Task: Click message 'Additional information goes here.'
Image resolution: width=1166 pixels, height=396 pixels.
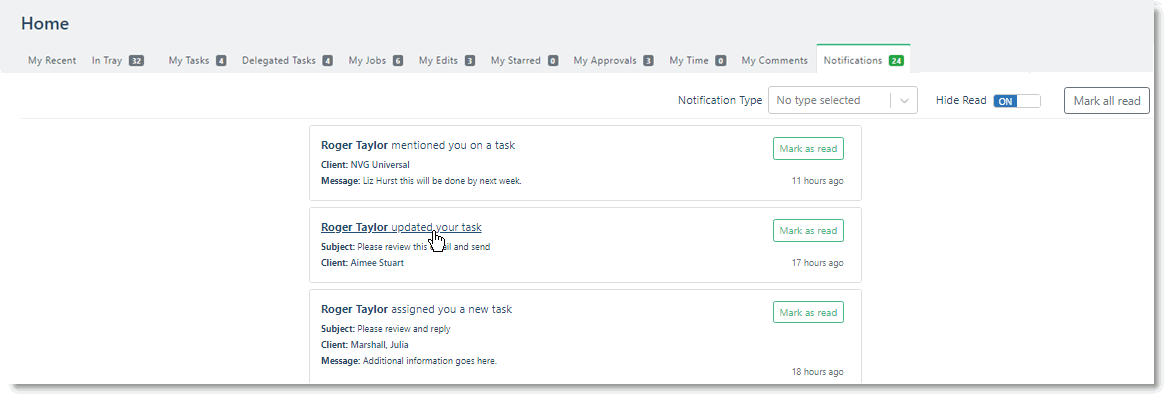Action: 430,361
